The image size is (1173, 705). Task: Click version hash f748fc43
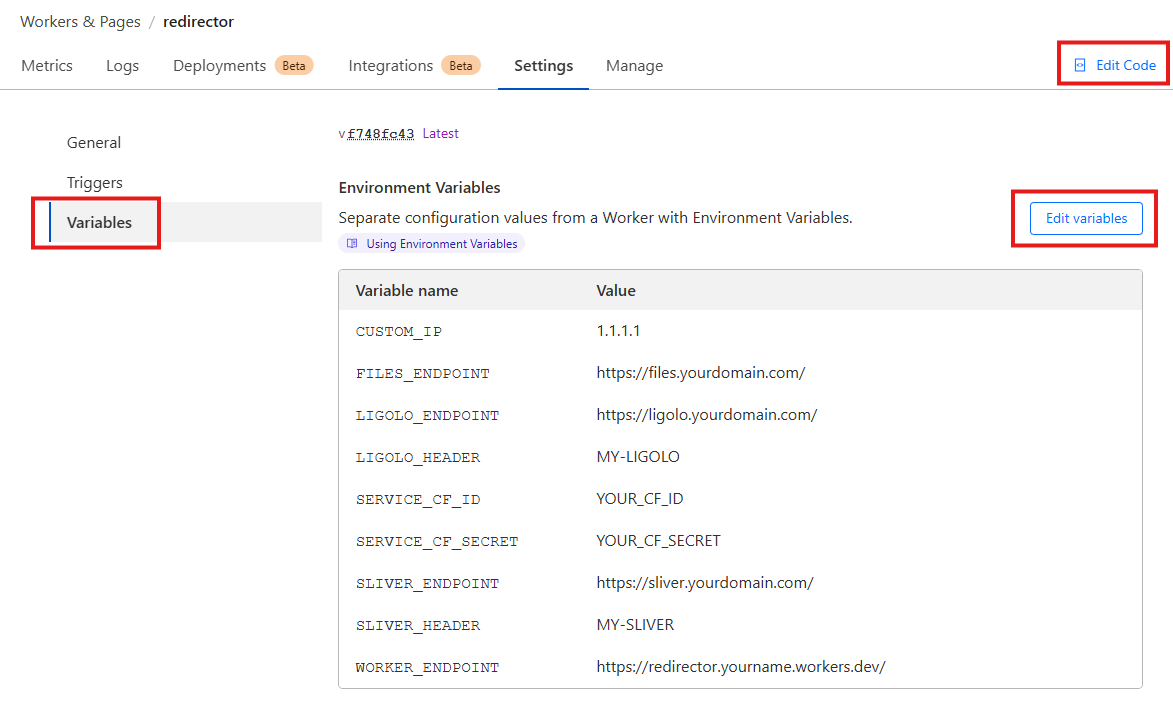(380, 134)
